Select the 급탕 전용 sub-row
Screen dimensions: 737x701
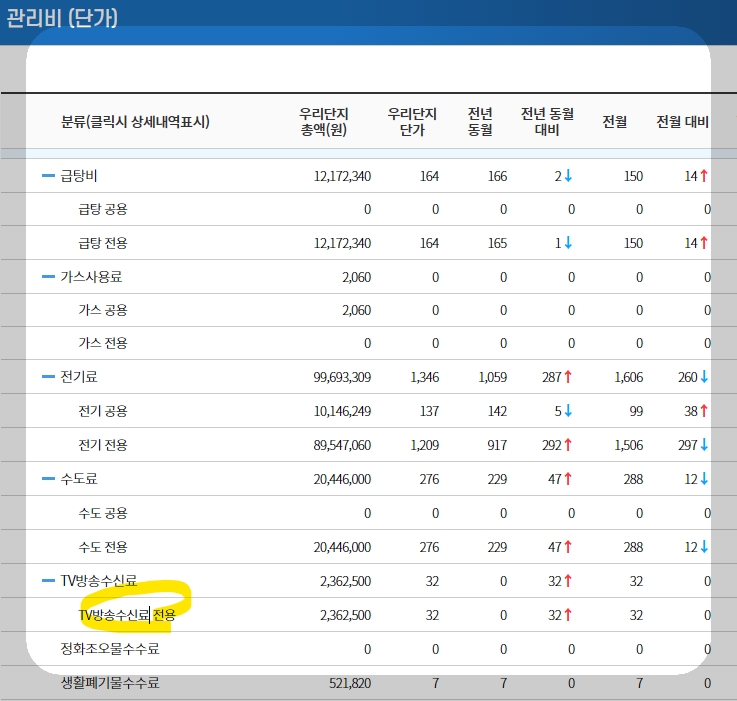tap(102, 243)
